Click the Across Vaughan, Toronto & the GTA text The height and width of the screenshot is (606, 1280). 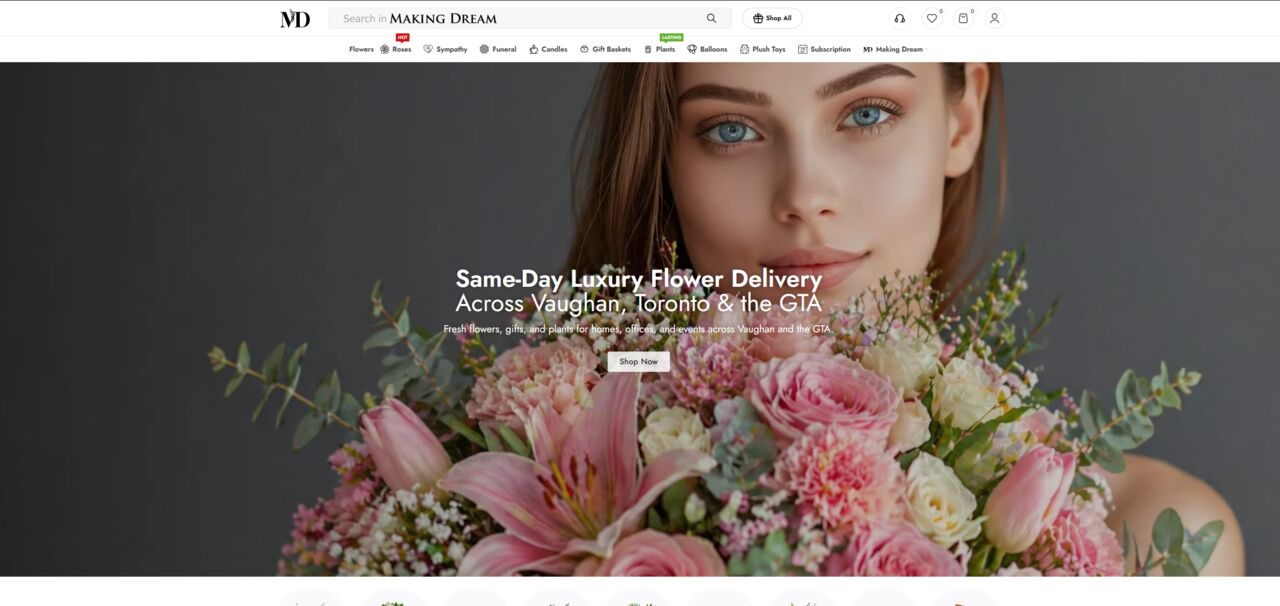tap(639, 303)
